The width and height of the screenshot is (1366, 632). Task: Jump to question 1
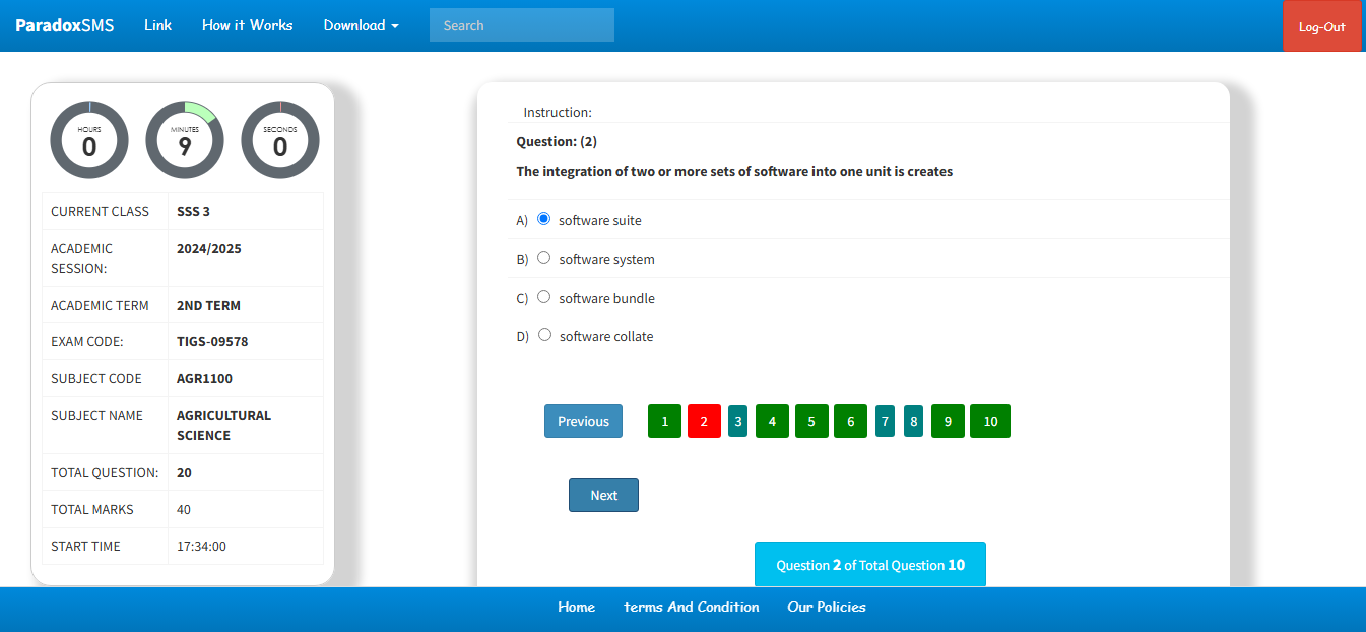coord(665,421)
